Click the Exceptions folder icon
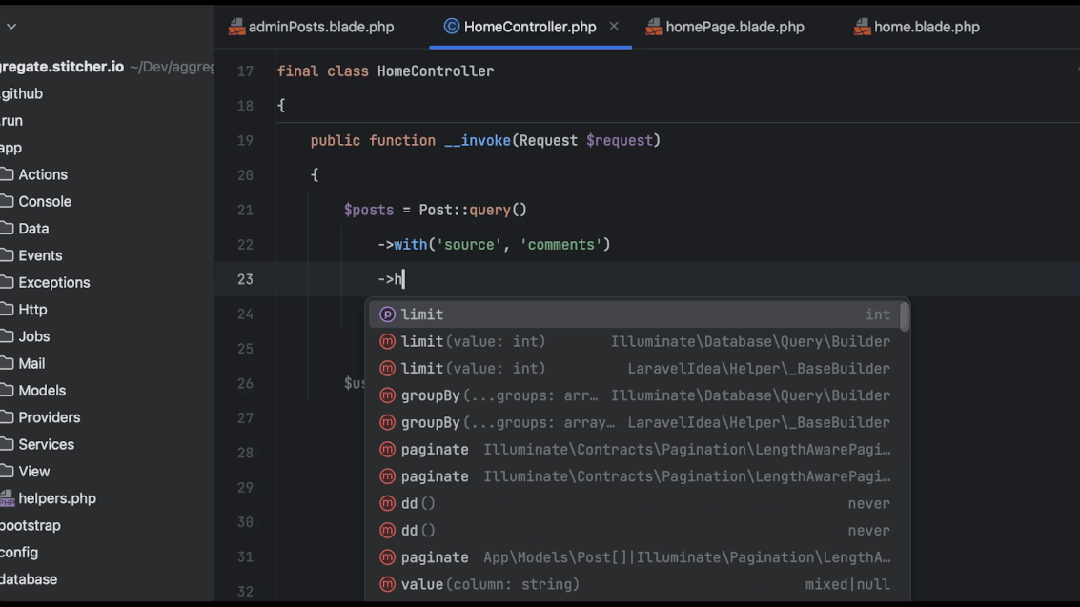 pos(7,282)
